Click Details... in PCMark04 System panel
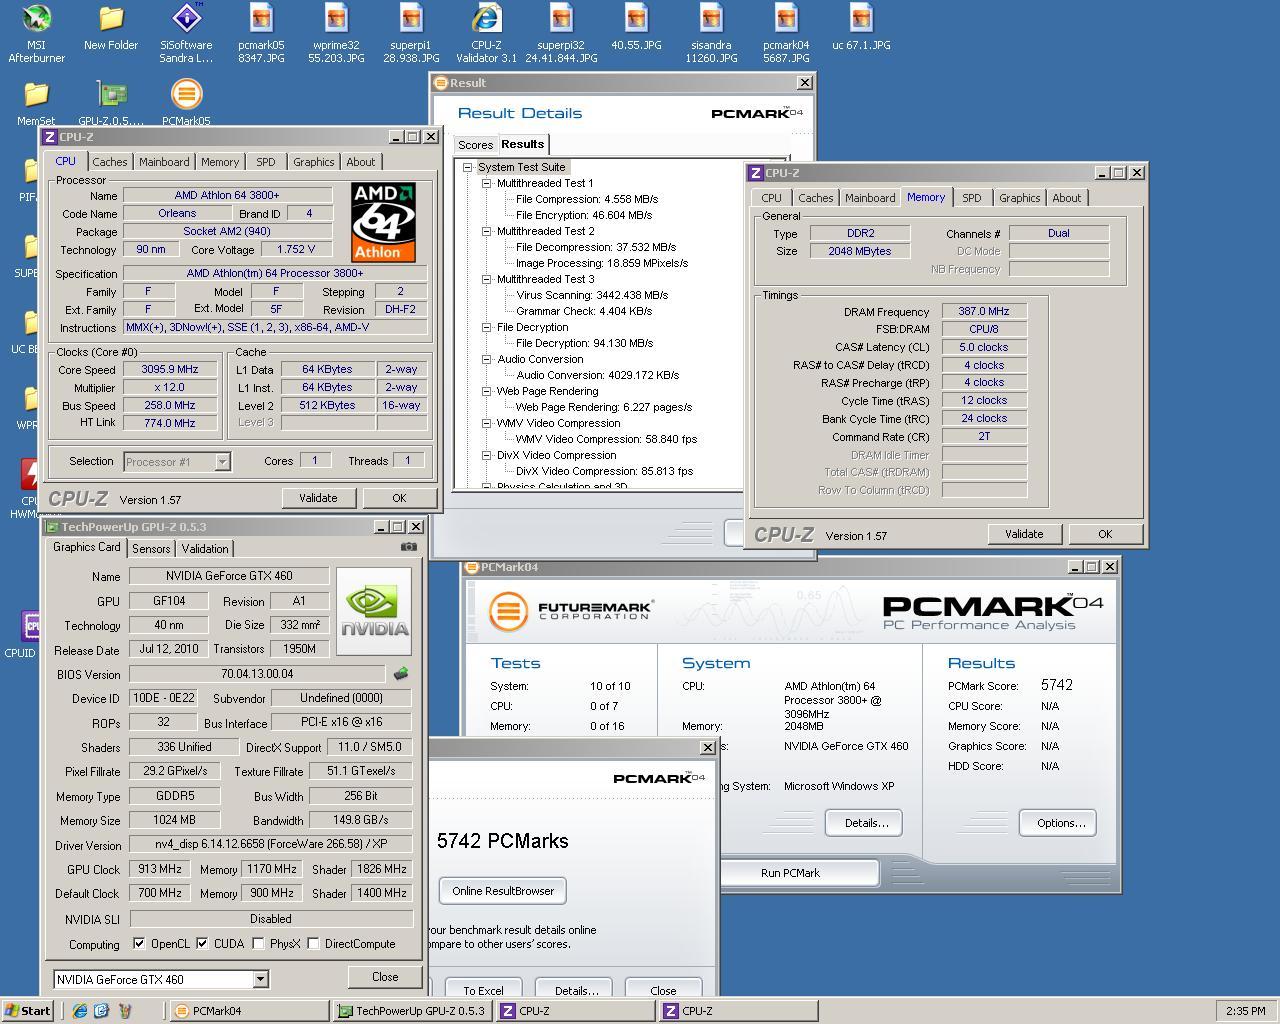1280x1024 pixels. pyautogui.click(x=866, y=823)
